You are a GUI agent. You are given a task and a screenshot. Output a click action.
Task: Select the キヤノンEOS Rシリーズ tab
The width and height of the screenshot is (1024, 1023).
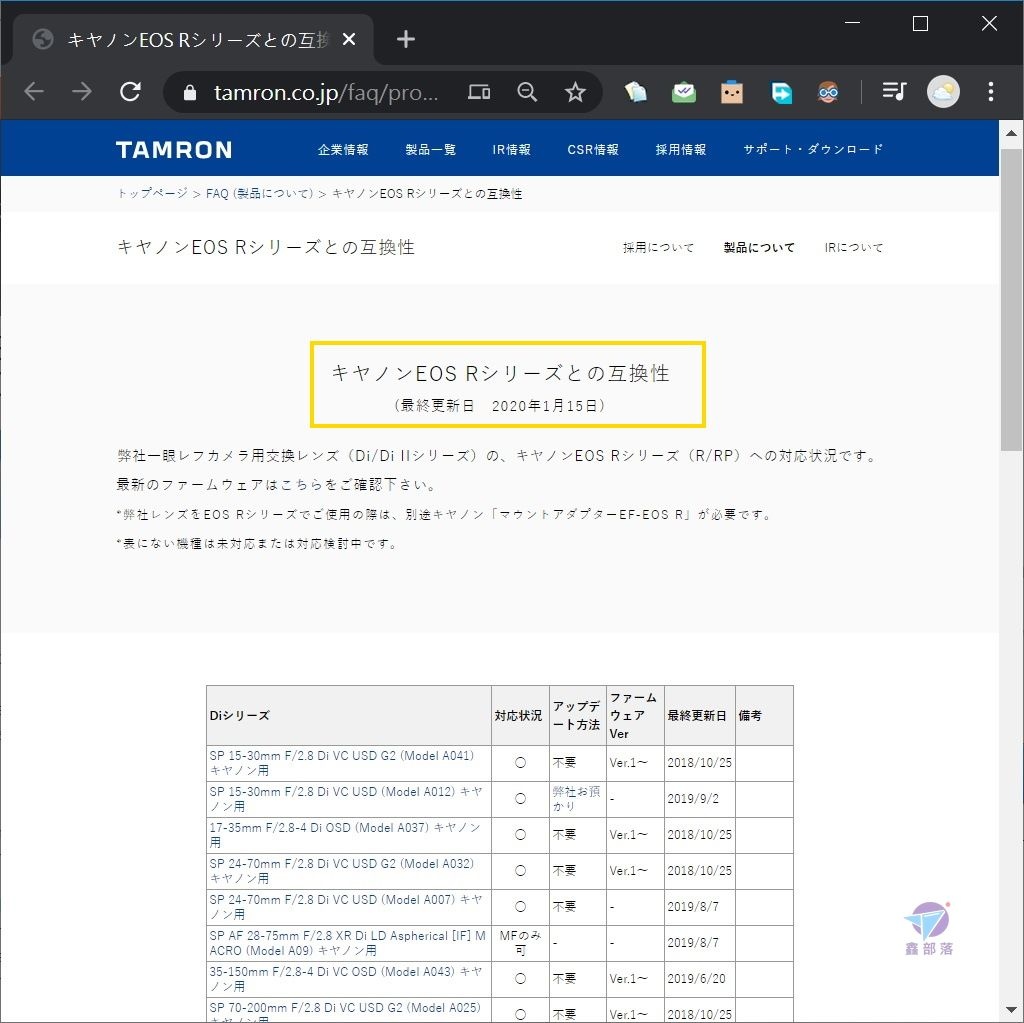pos(193,40)
